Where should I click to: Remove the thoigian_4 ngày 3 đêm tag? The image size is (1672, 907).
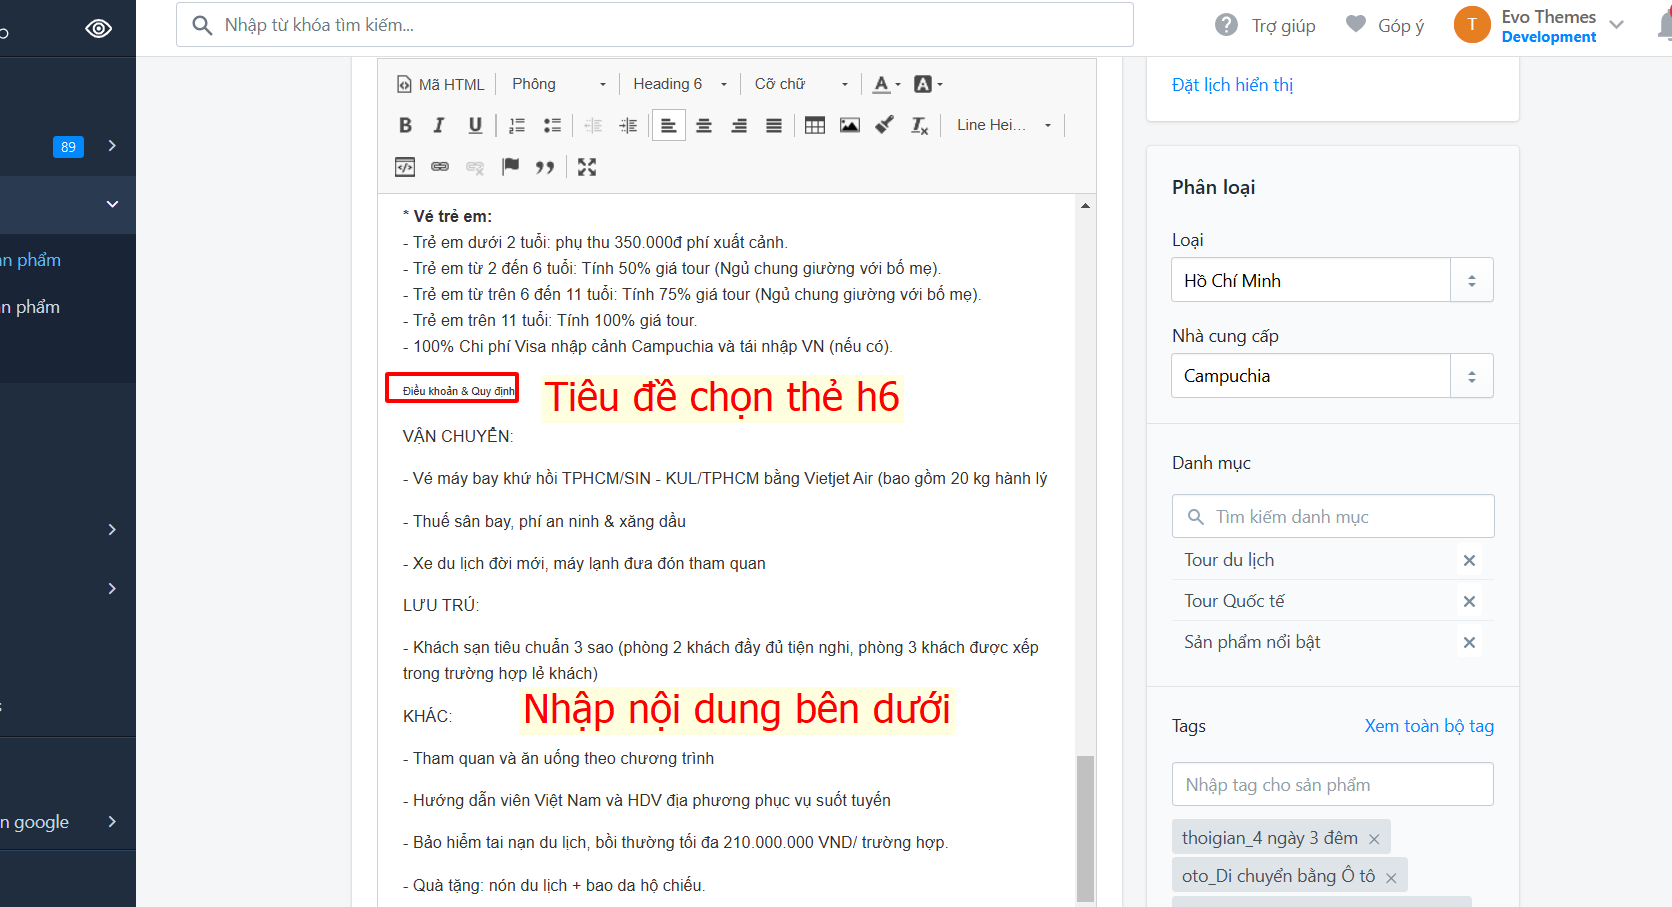tap(1374, 839)
